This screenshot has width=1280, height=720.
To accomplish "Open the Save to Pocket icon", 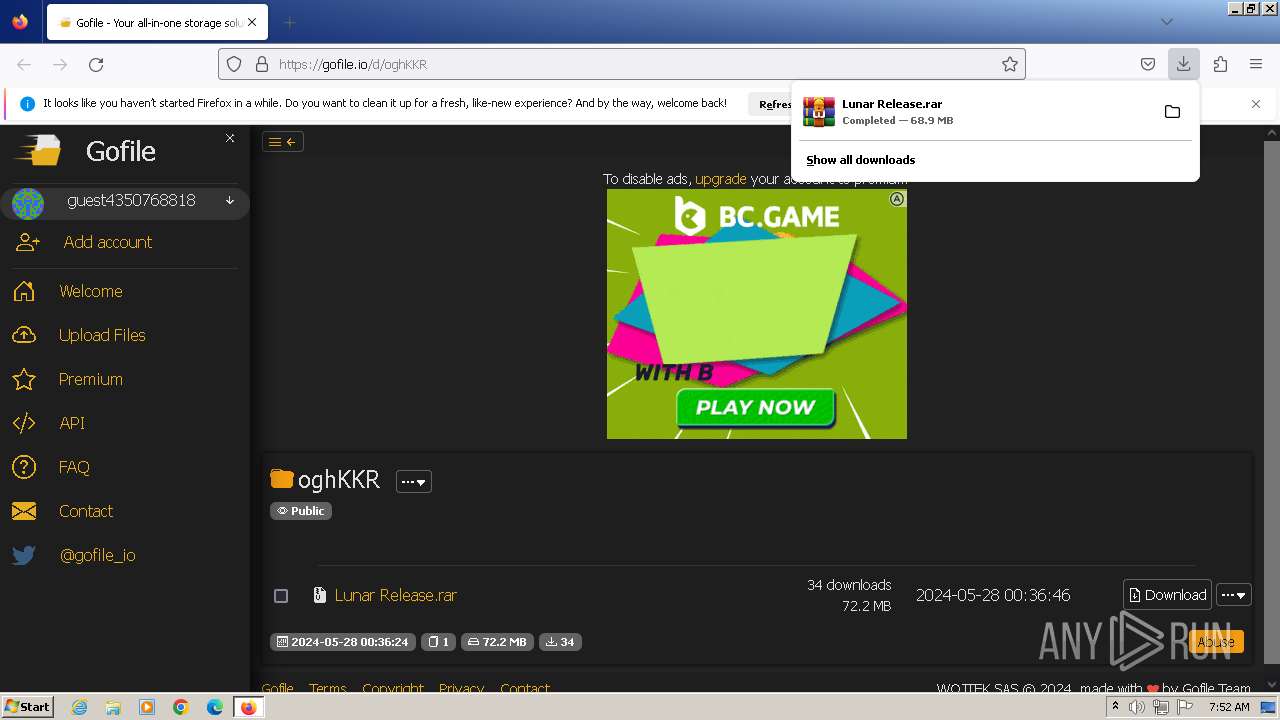I will tap(1148, 64).
